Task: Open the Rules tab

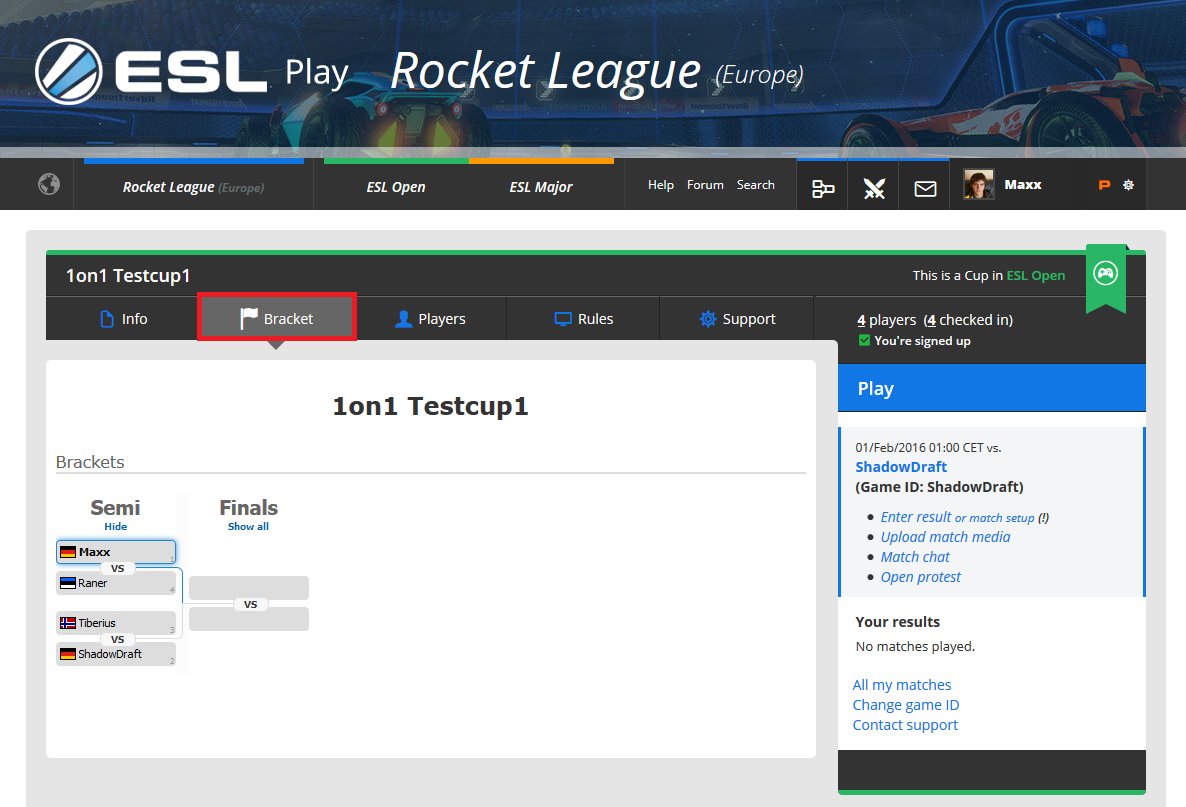Action: (583, 319)
